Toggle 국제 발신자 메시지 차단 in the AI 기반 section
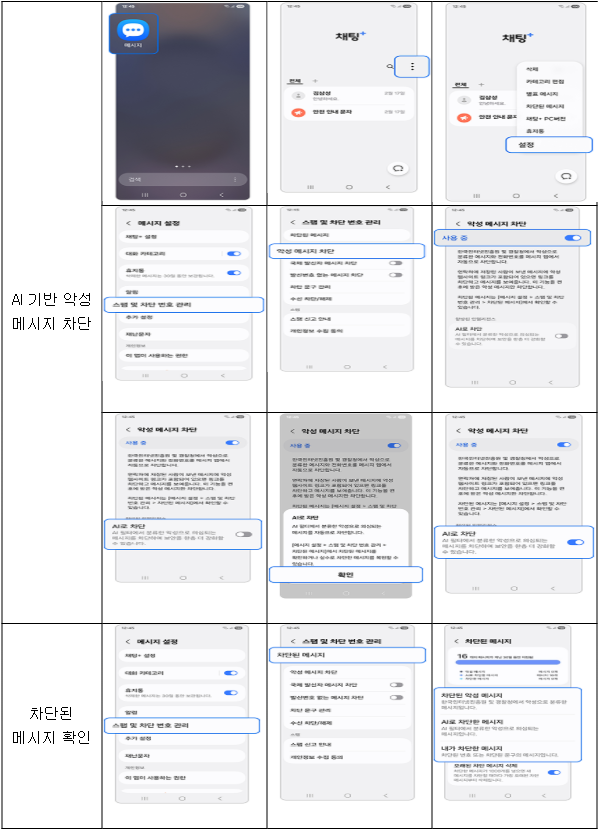Image resolution: width=601 pixels, height=831 pixels. (395, 263)
